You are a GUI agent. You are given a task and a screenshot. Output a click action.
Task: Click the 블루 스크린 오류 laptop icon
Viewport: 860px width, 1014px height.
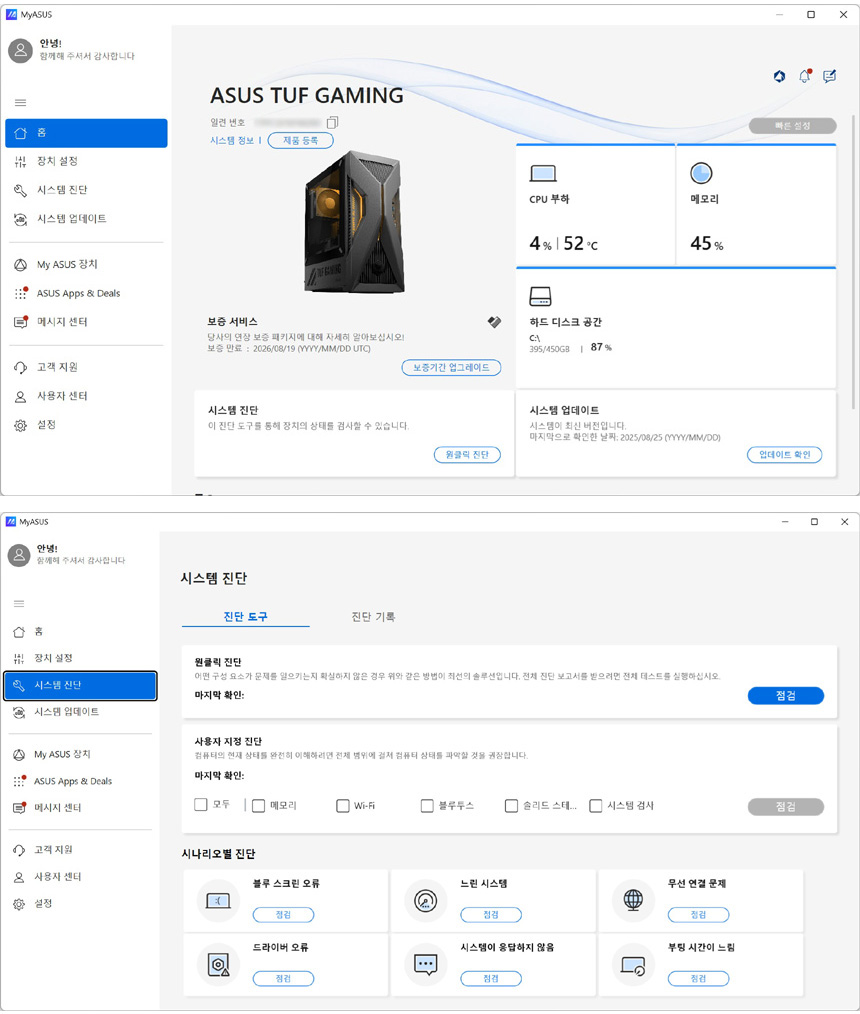pos(217,899)
